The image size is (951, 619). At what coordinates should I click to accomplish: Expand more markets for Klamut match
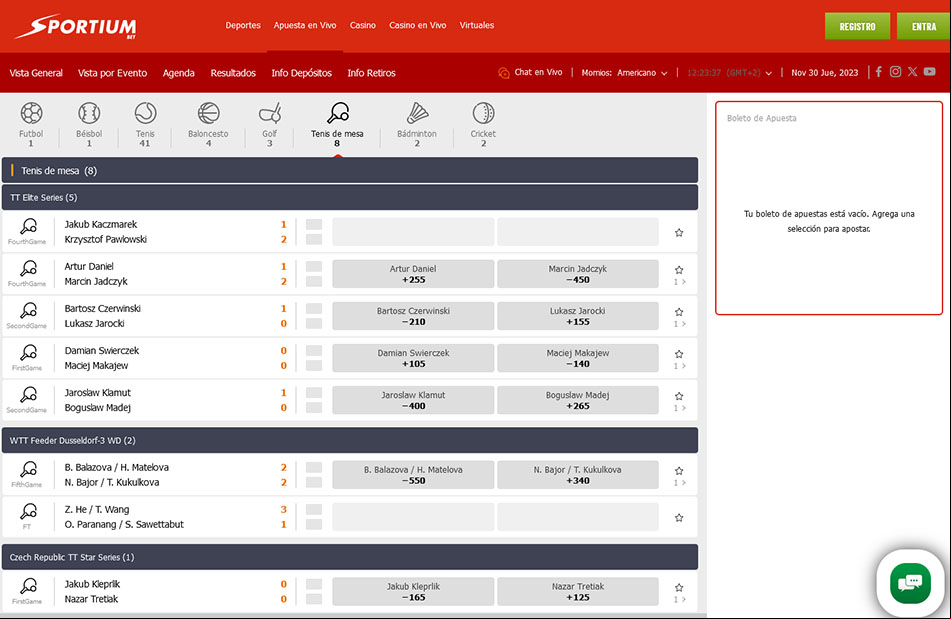click(x=680, y=408)
